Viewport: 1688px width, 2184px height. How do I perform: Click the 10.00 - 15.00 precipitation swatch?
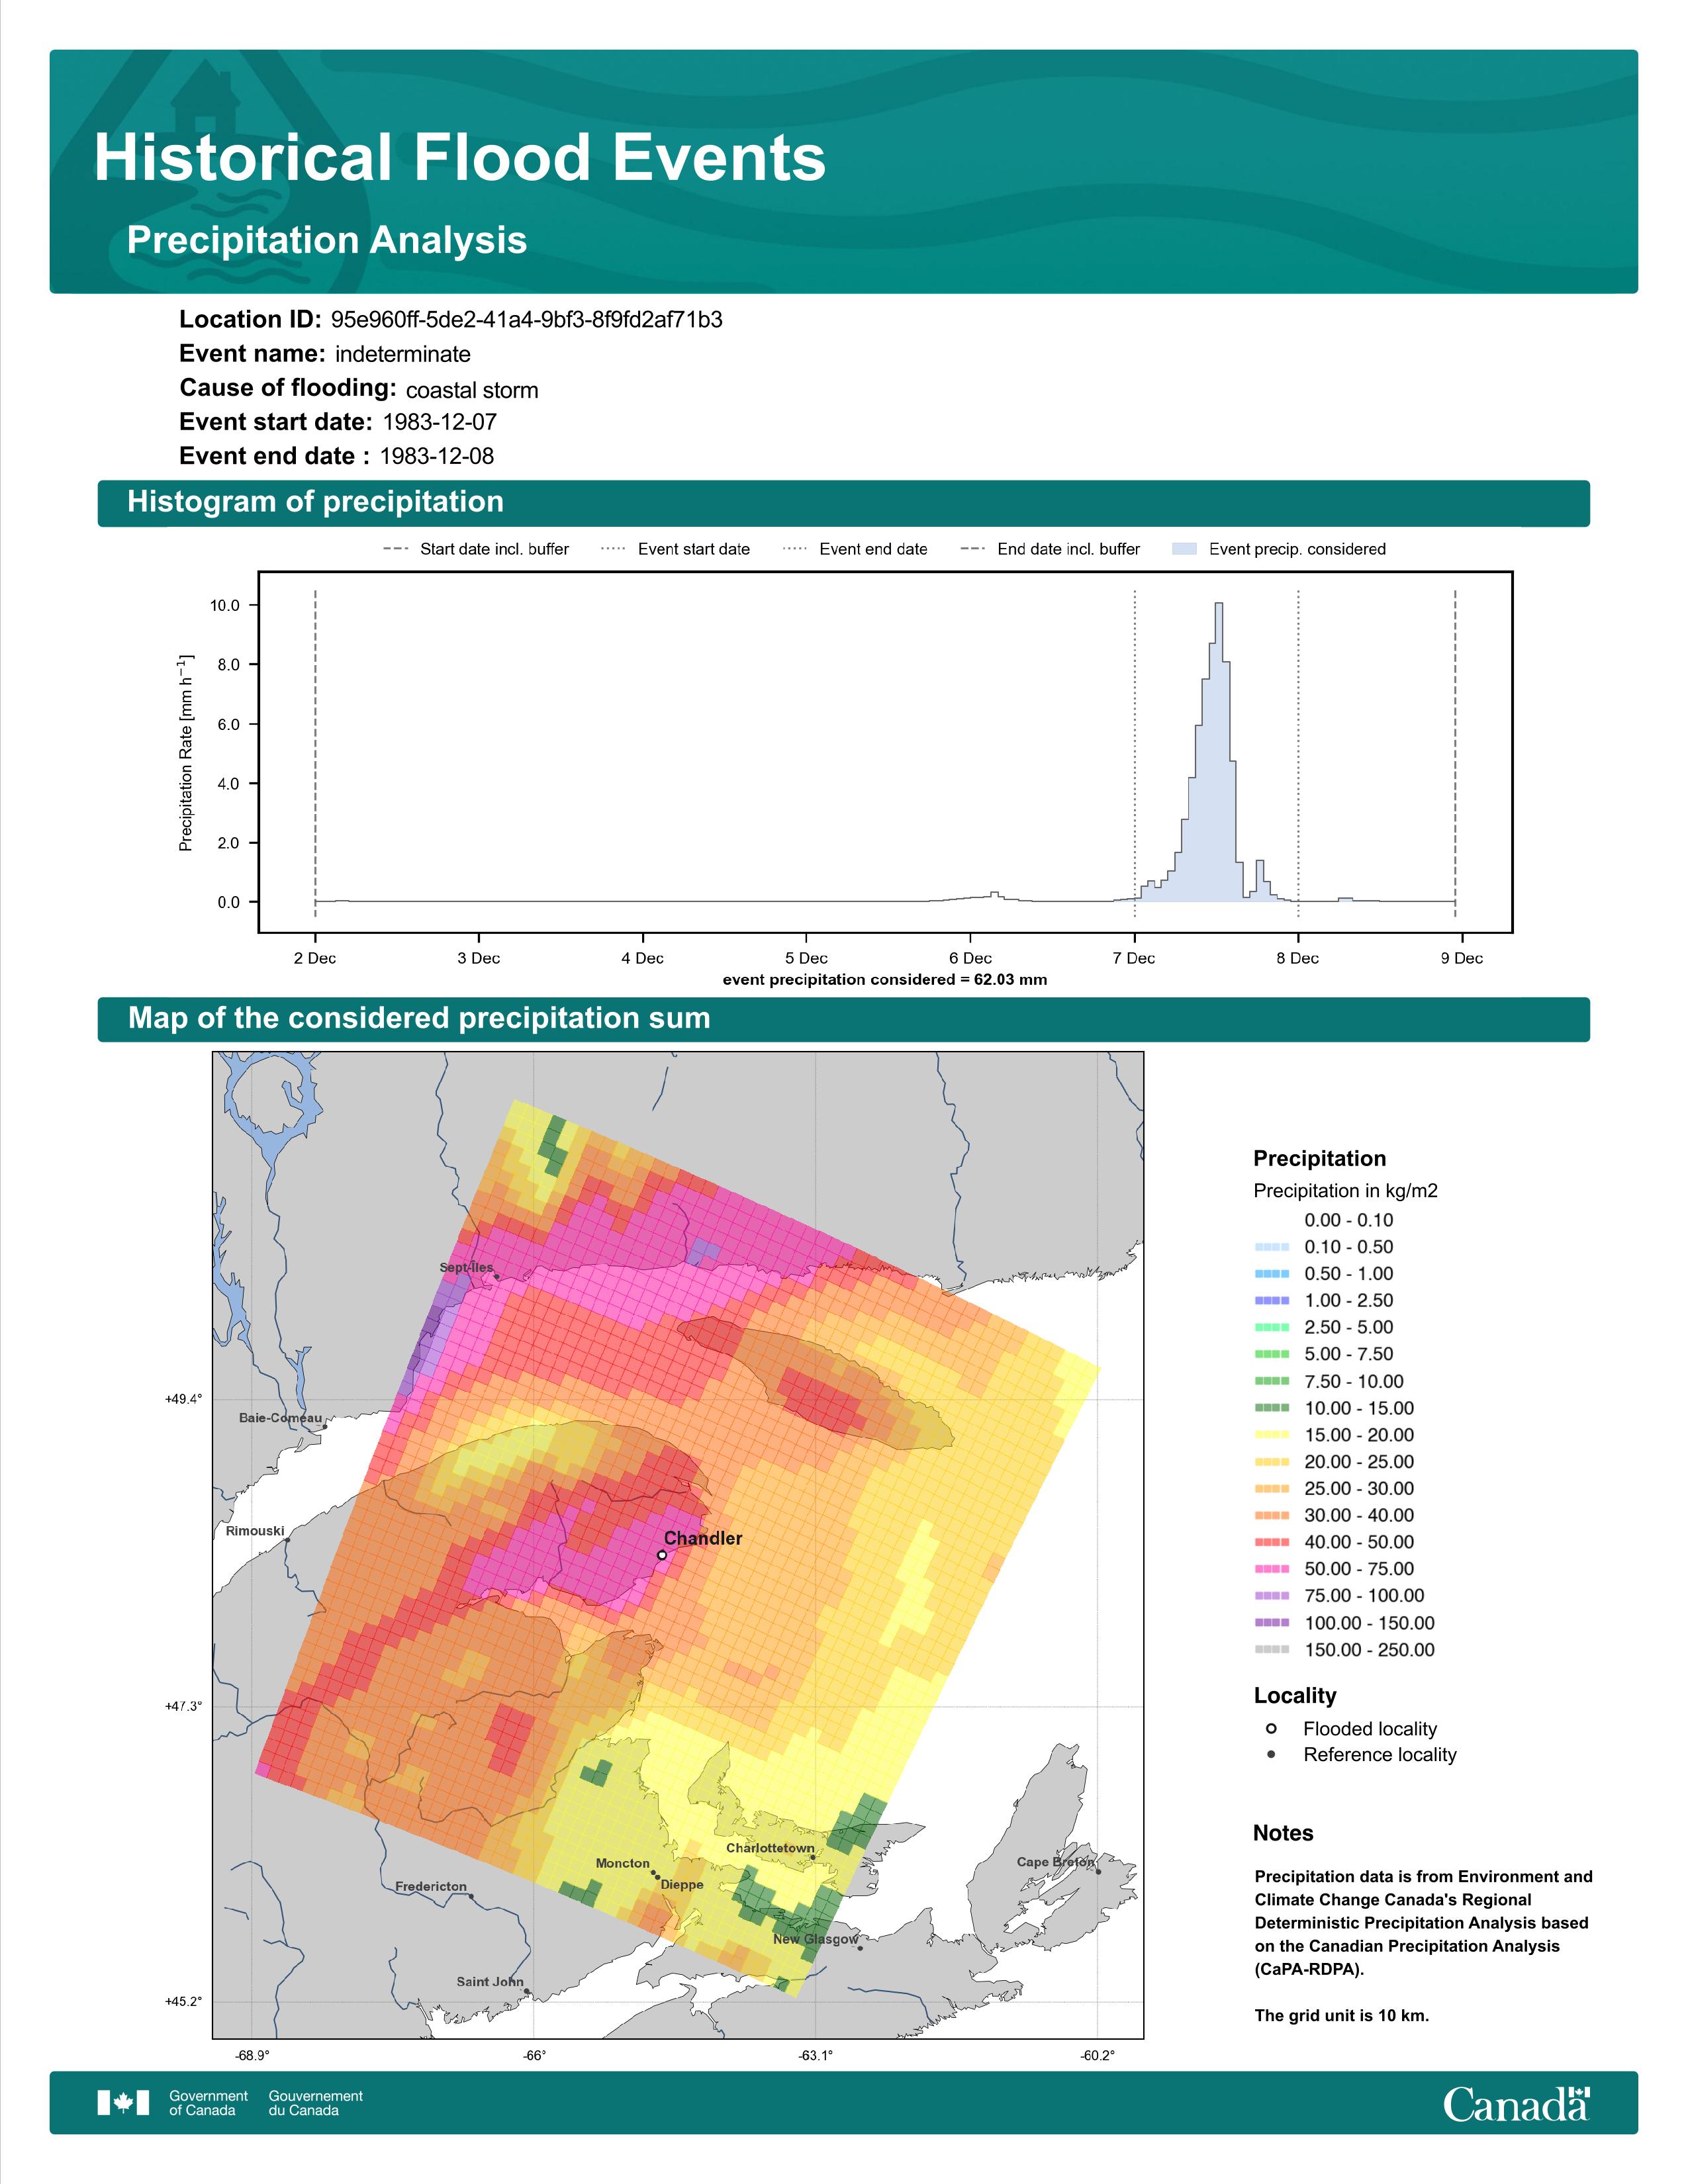[x=1271, y=1408]
